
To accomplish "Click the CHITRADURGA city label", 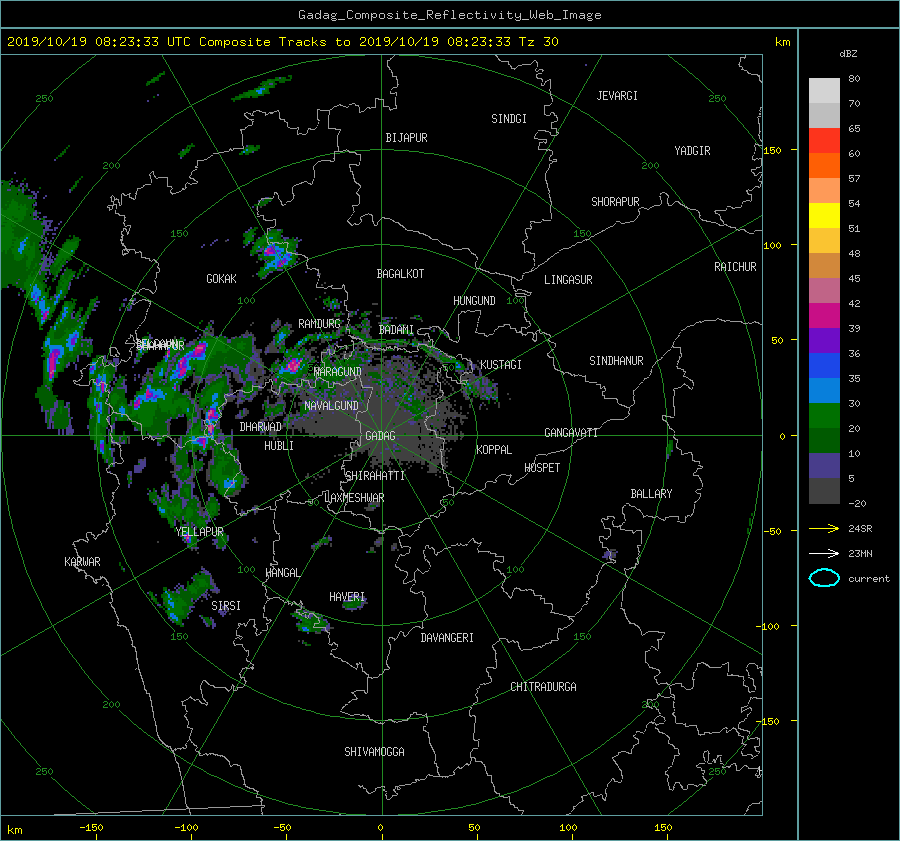I will click(x=543, y=687).
